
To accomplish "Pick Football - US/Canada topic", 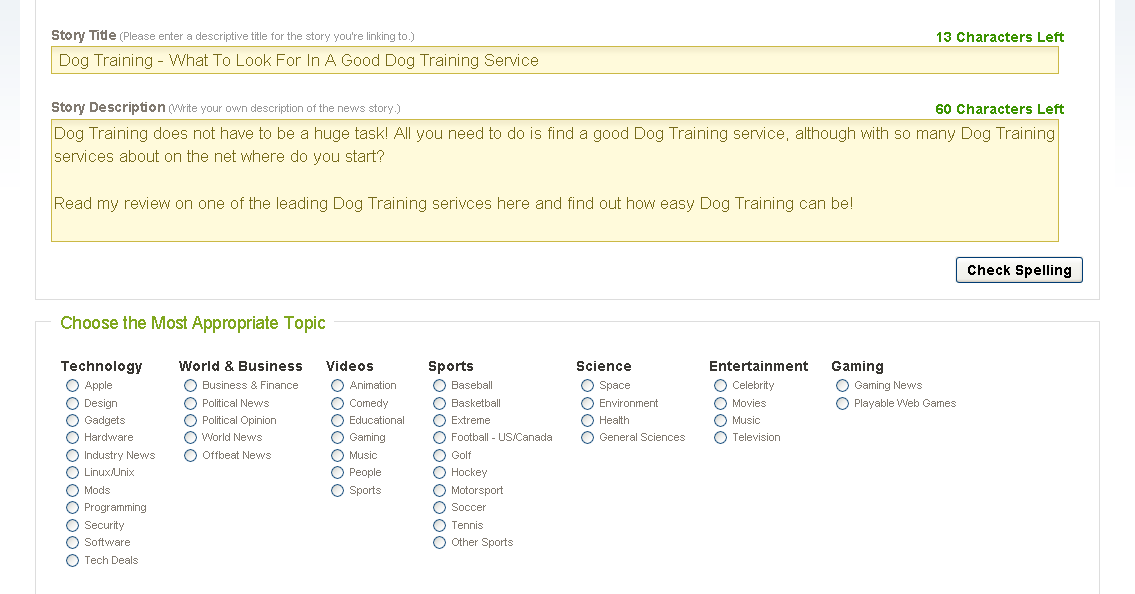I will coord(440,438).
